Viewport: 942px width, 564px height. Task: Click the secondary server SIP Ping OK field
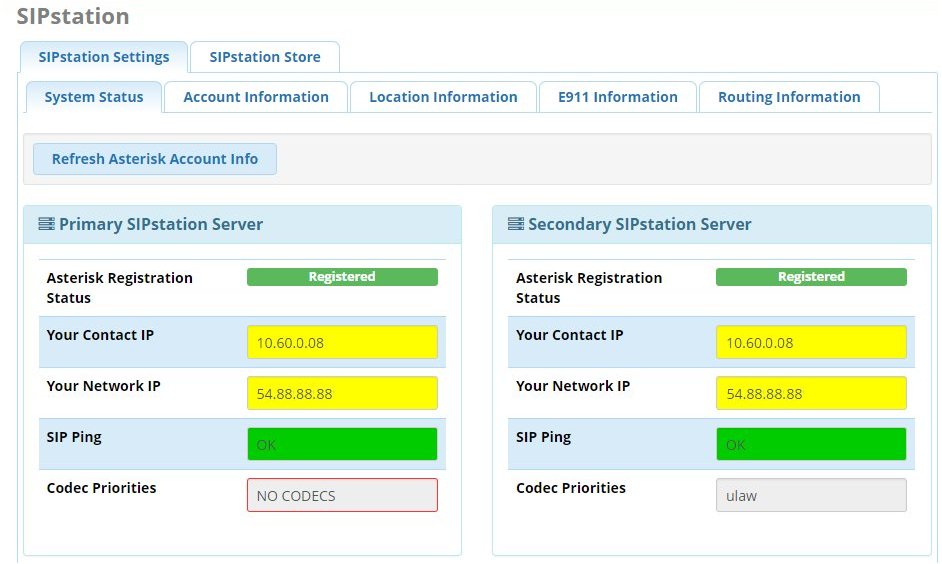tap(811, 444)
